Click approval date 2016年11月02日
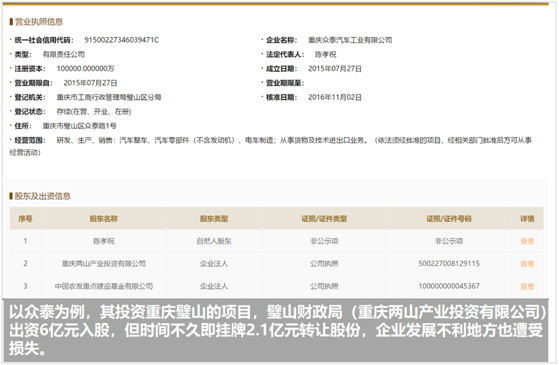Viewport: 559px width, 365px height. (335, 97)
